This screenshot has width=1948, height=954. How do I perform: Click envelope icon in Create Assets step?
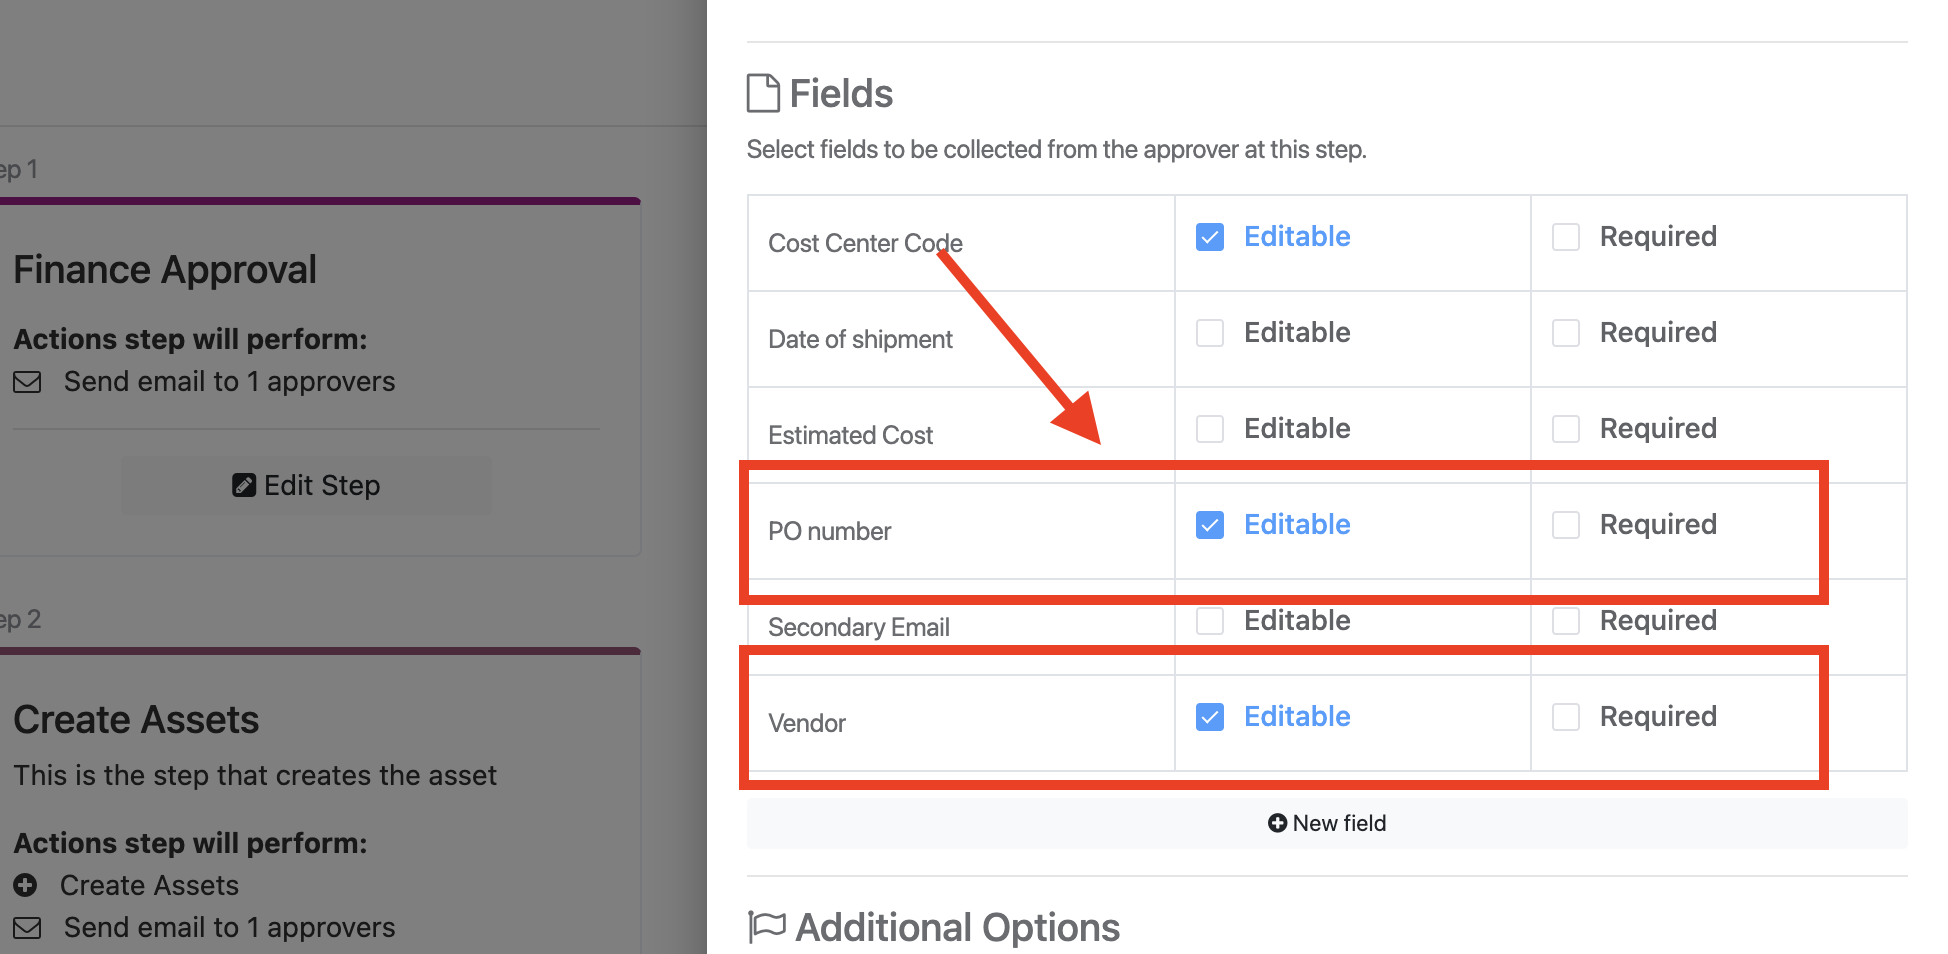coord(28,928)
